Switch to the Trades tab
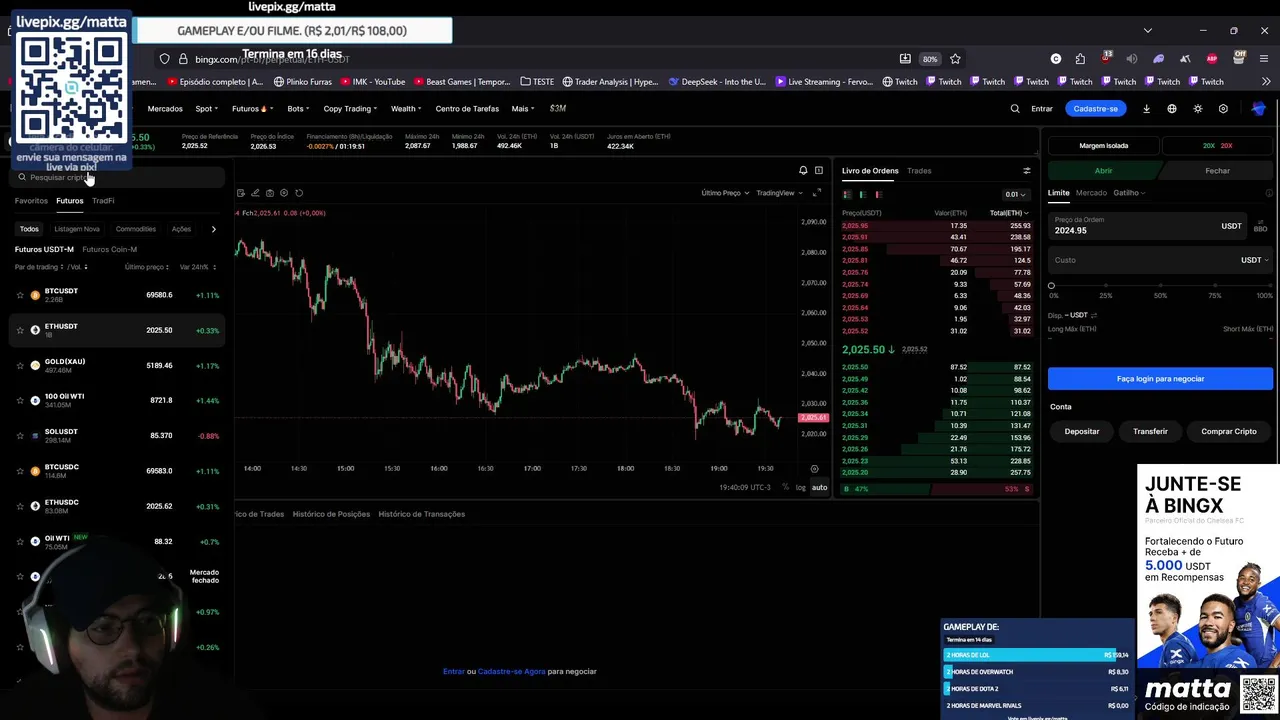1280x720 pixels. click(x=919, y=171)
